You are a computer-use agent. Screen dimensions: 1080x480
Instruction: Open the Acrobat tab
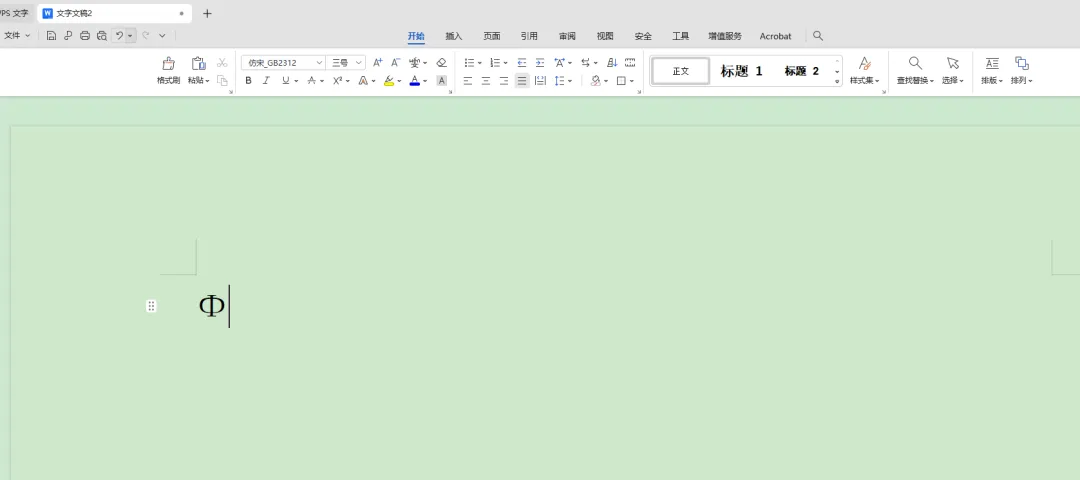776,36
